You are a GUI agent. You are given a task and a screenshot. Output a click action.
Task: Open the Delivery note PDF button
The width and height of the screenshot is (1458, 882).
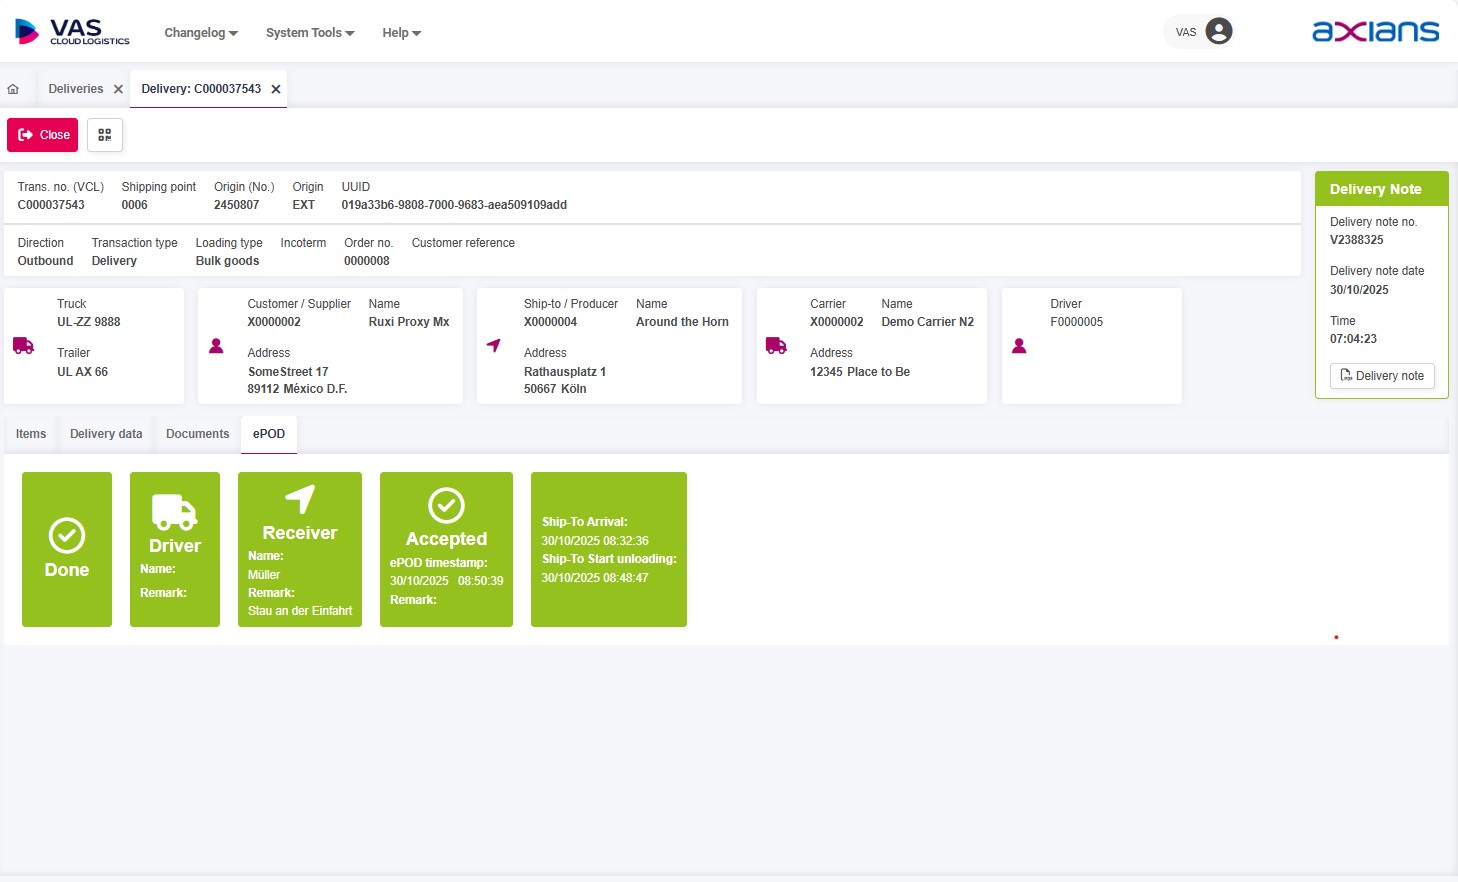click(1382, 376)
